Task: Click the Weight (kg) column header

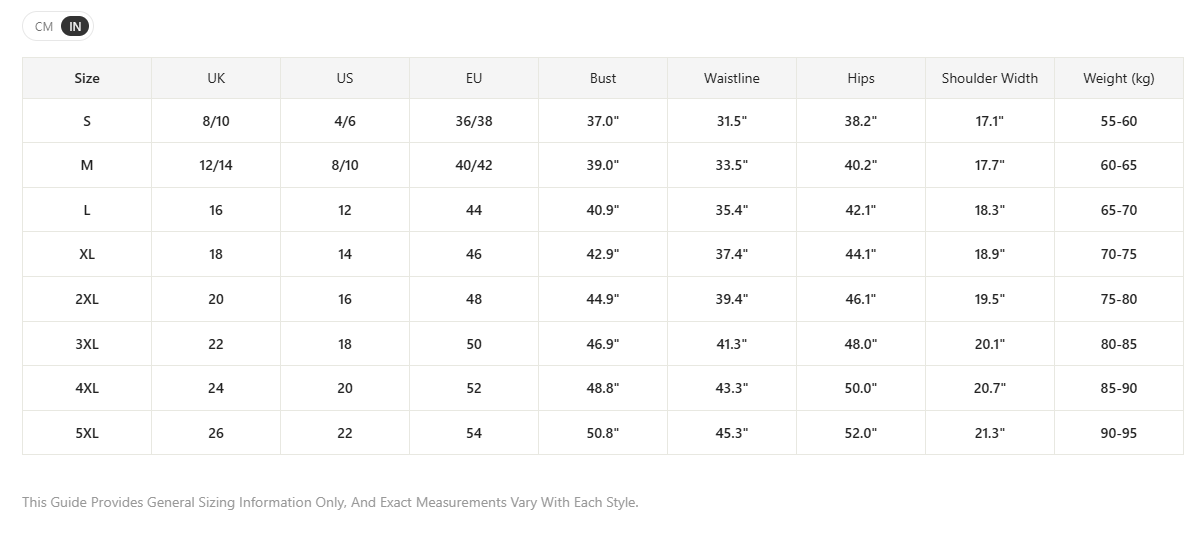Action: tap(1119, 78)
